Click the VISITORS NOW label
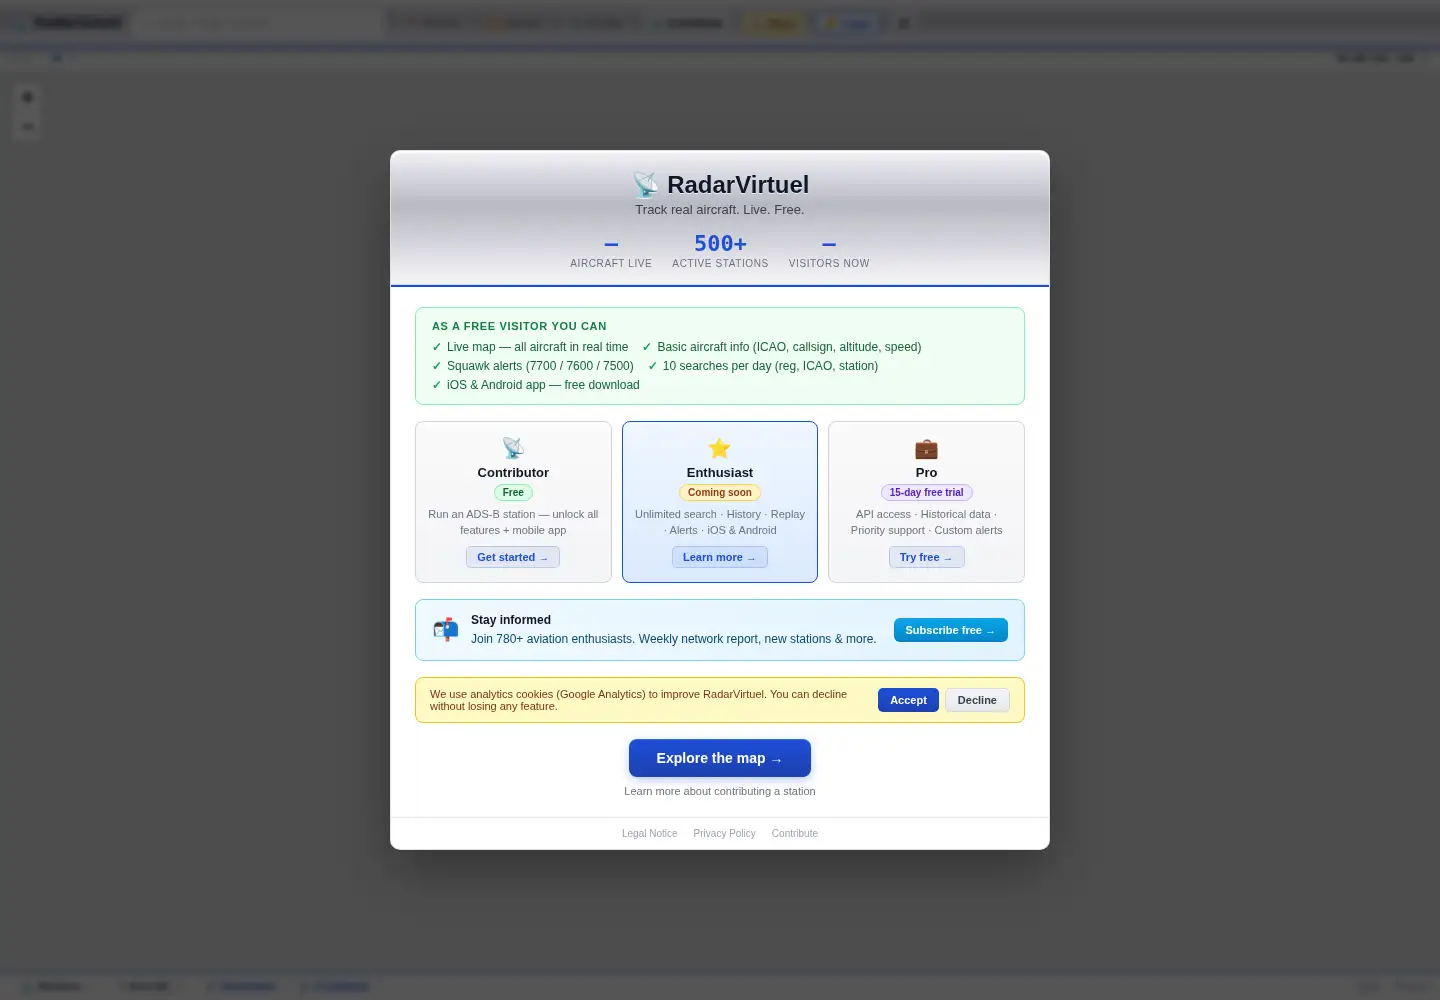 [829, 263]
